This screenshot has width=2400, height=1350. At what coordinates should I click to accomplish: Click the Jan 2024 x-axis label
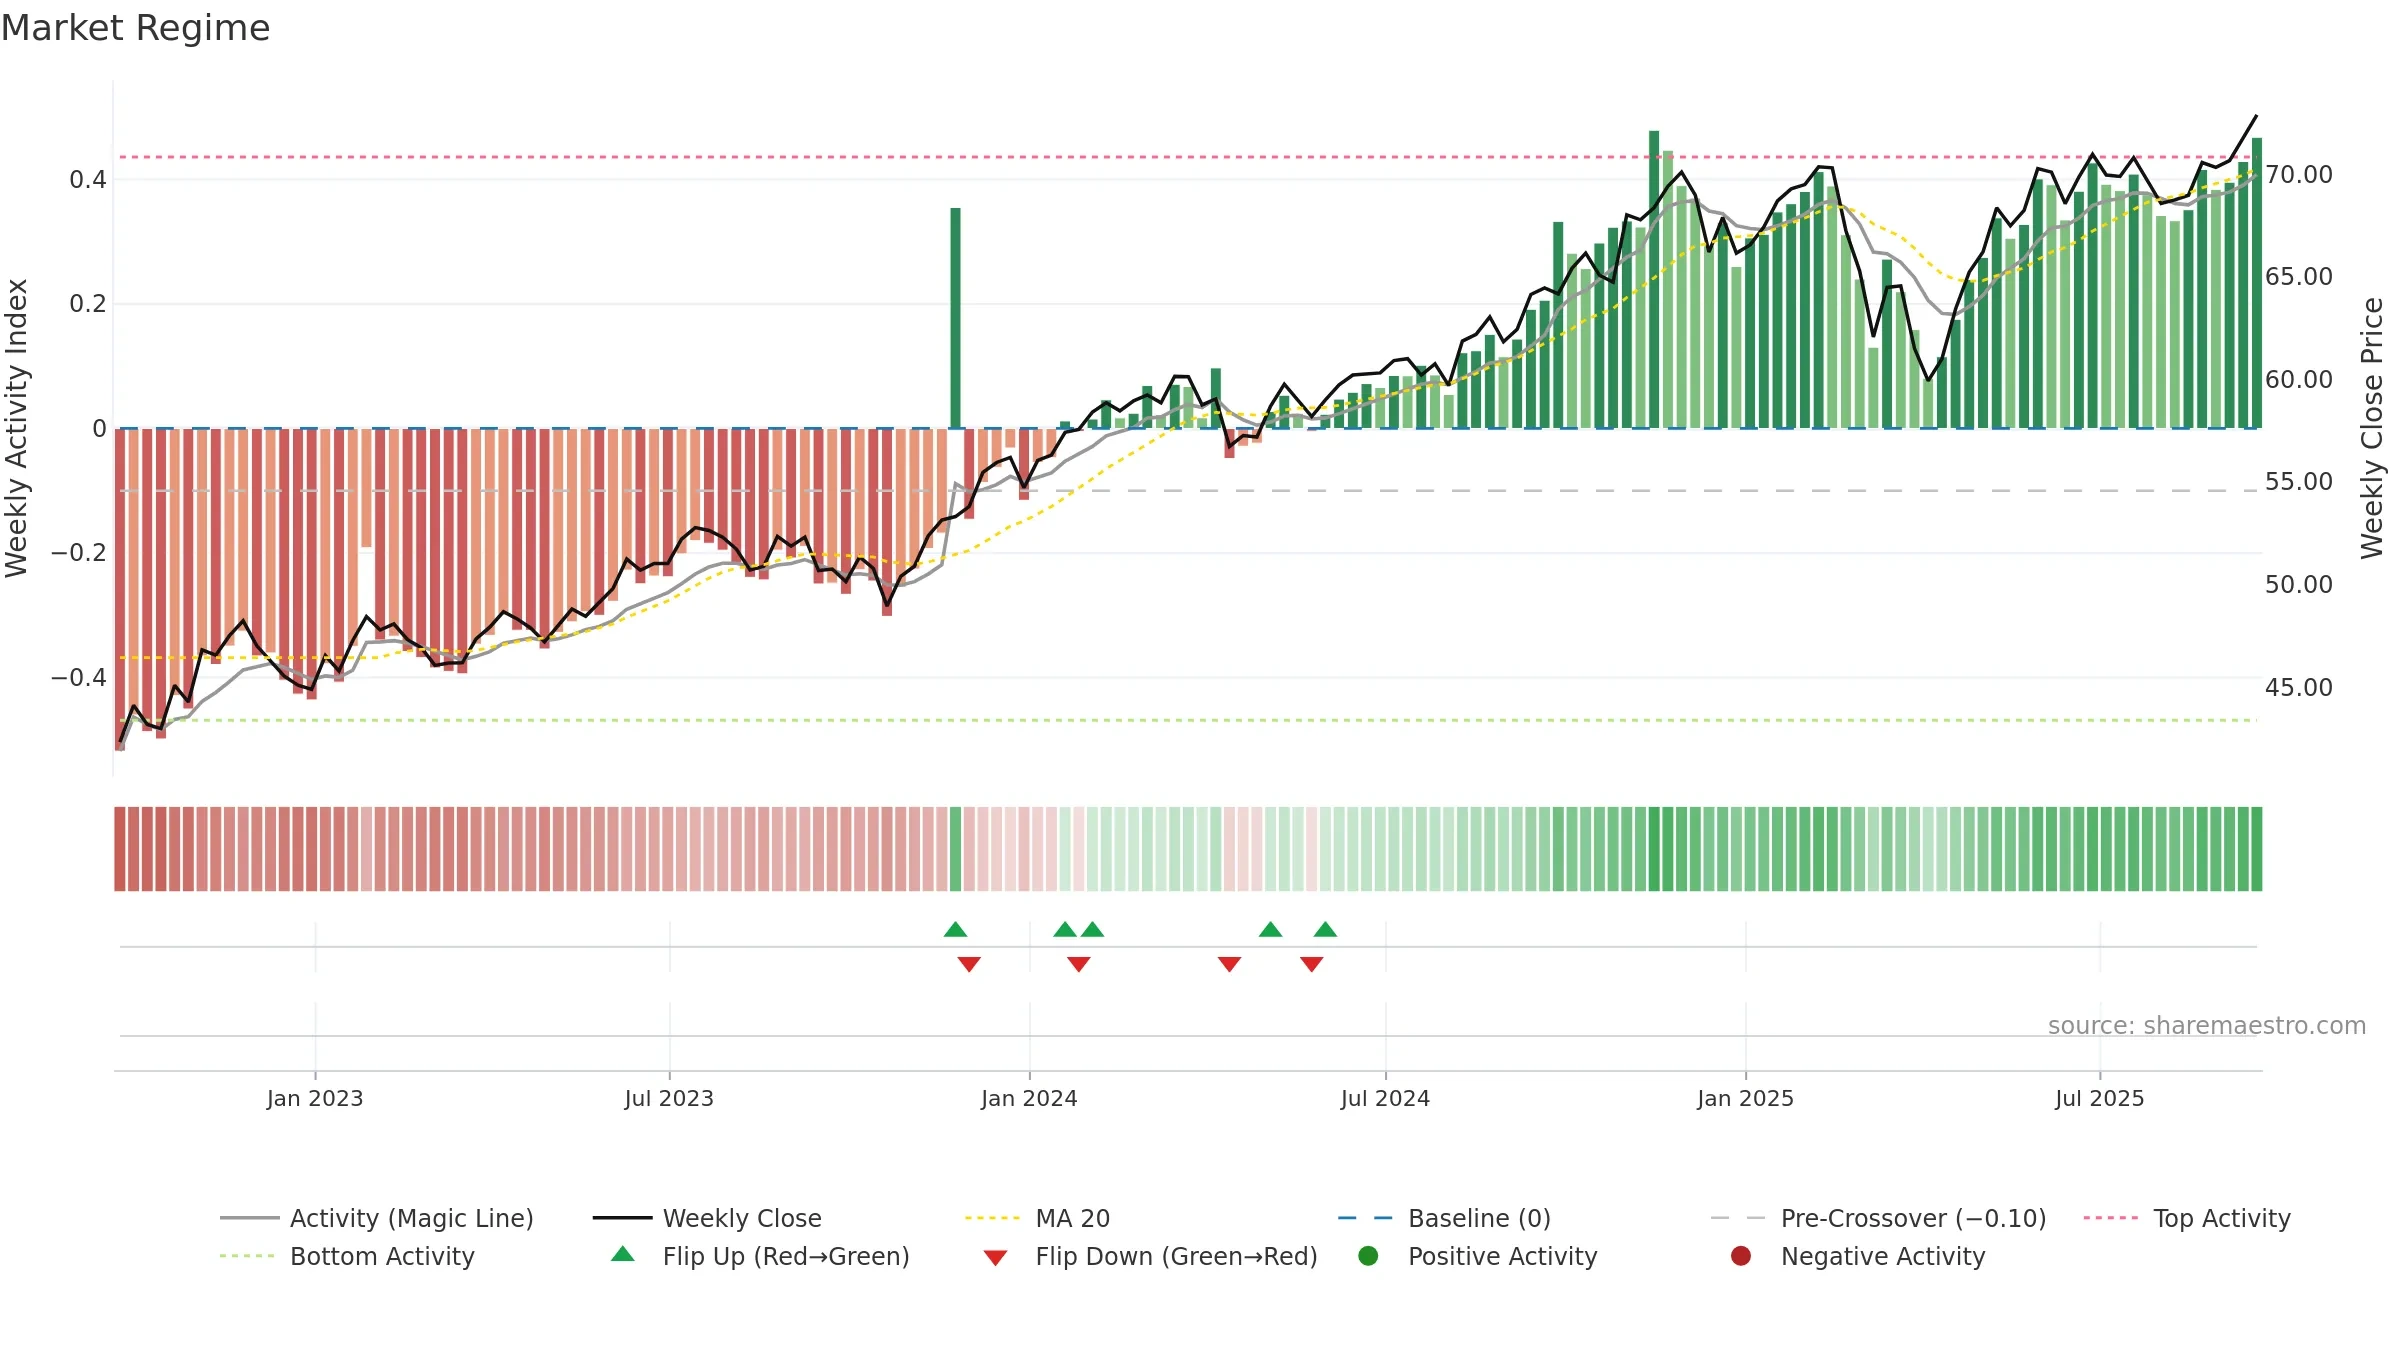pyautogui.click(x=1029, y=1099)
